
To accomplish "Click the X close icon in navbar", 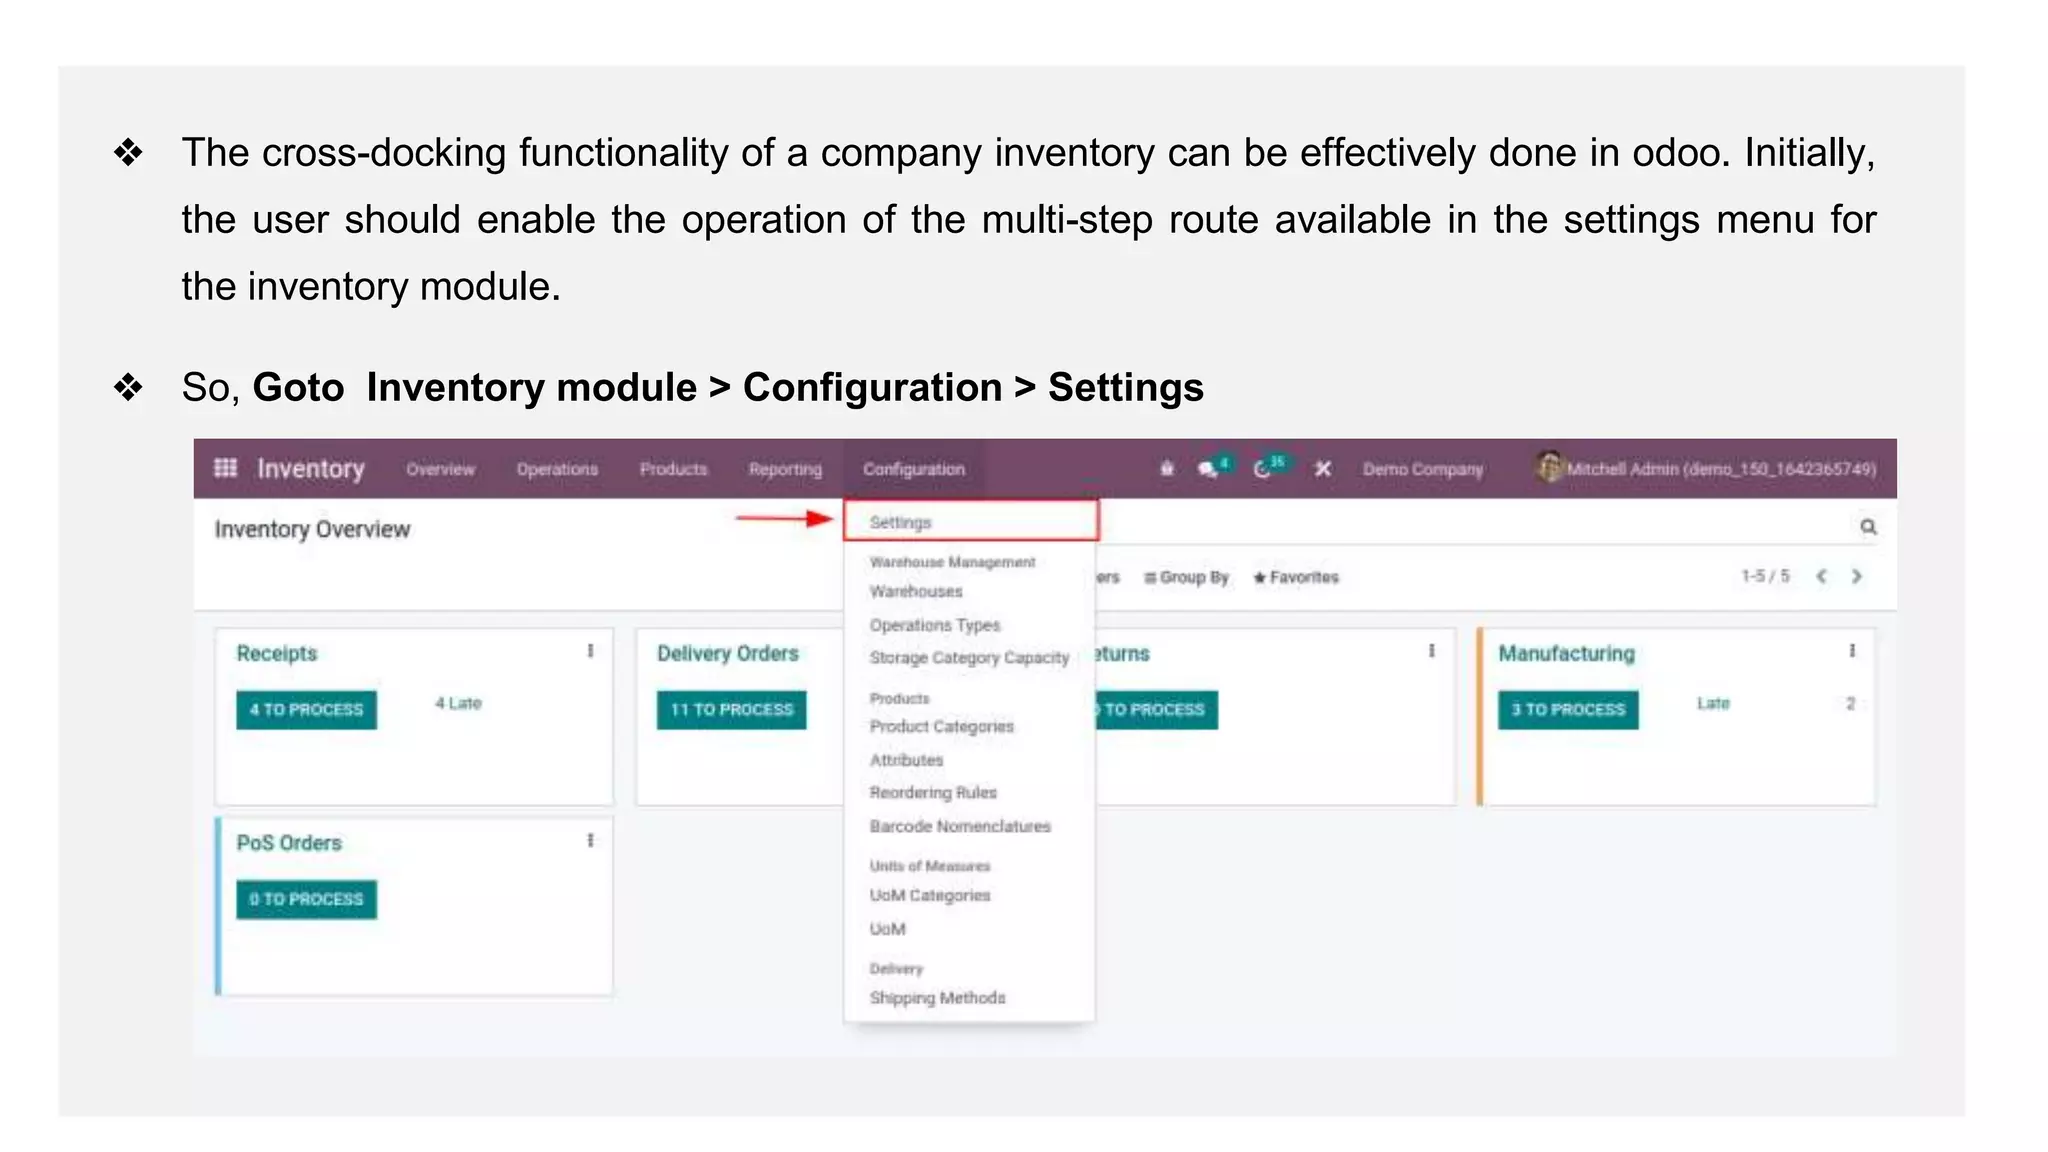I will [x=1322, y=468].
